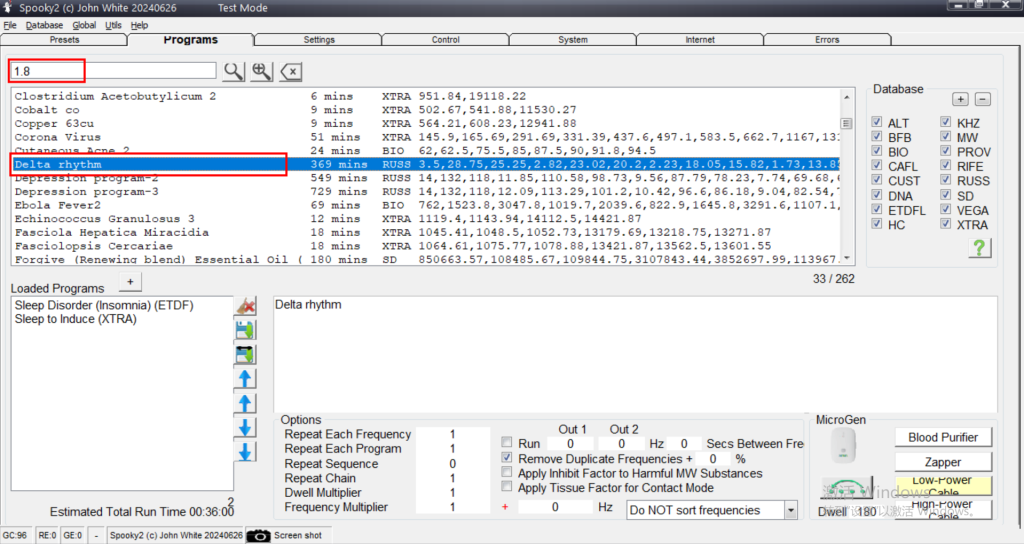Open the Database menu

(44, 25)
